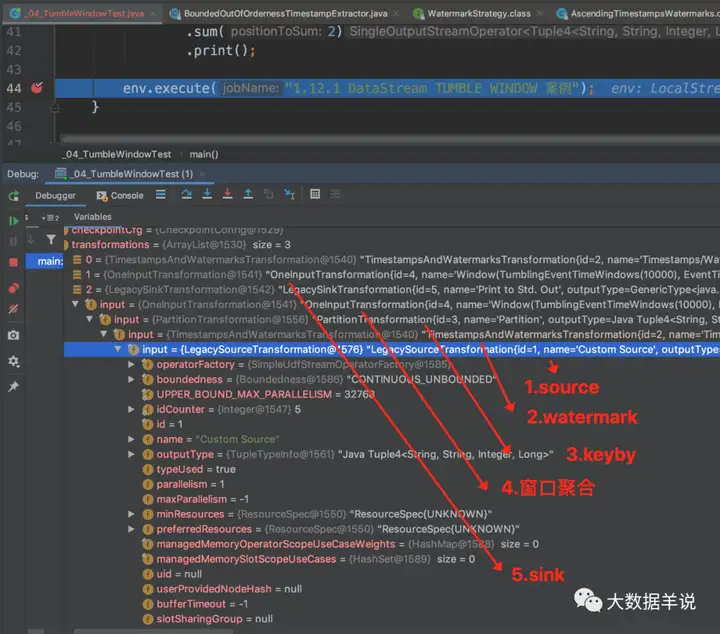This screenshot has height=634, width=720.
Task: Switch to the Debugger tab
Action: coord(55,196)
